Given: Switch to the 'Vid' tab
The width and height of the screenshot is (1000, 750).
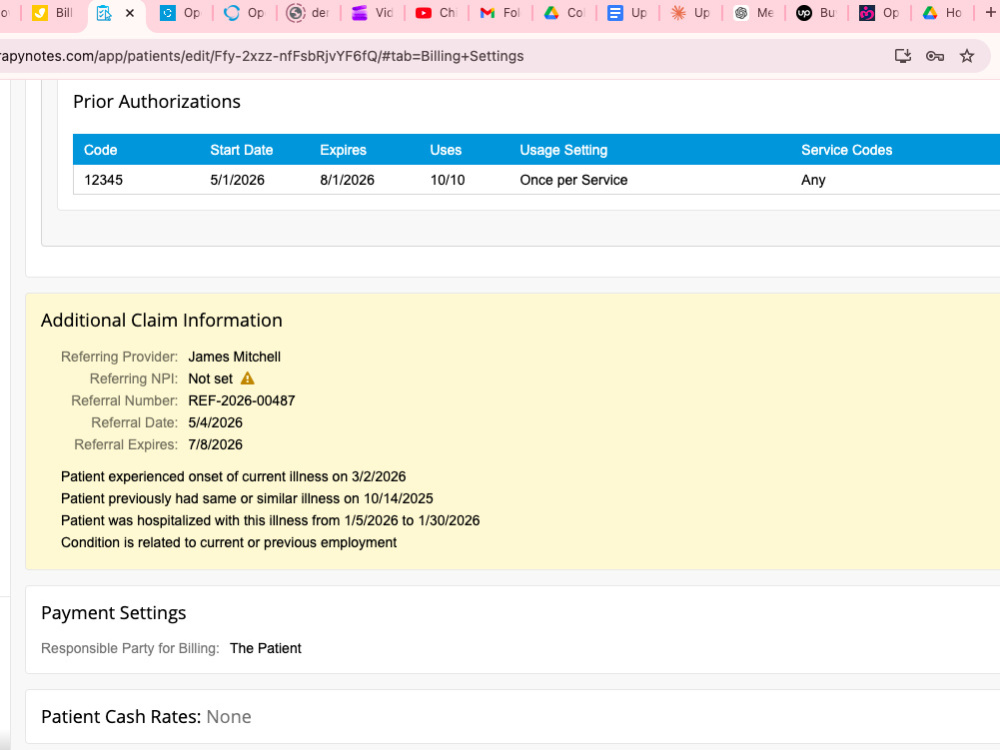Looking at the screenshot, I should 372,13.
